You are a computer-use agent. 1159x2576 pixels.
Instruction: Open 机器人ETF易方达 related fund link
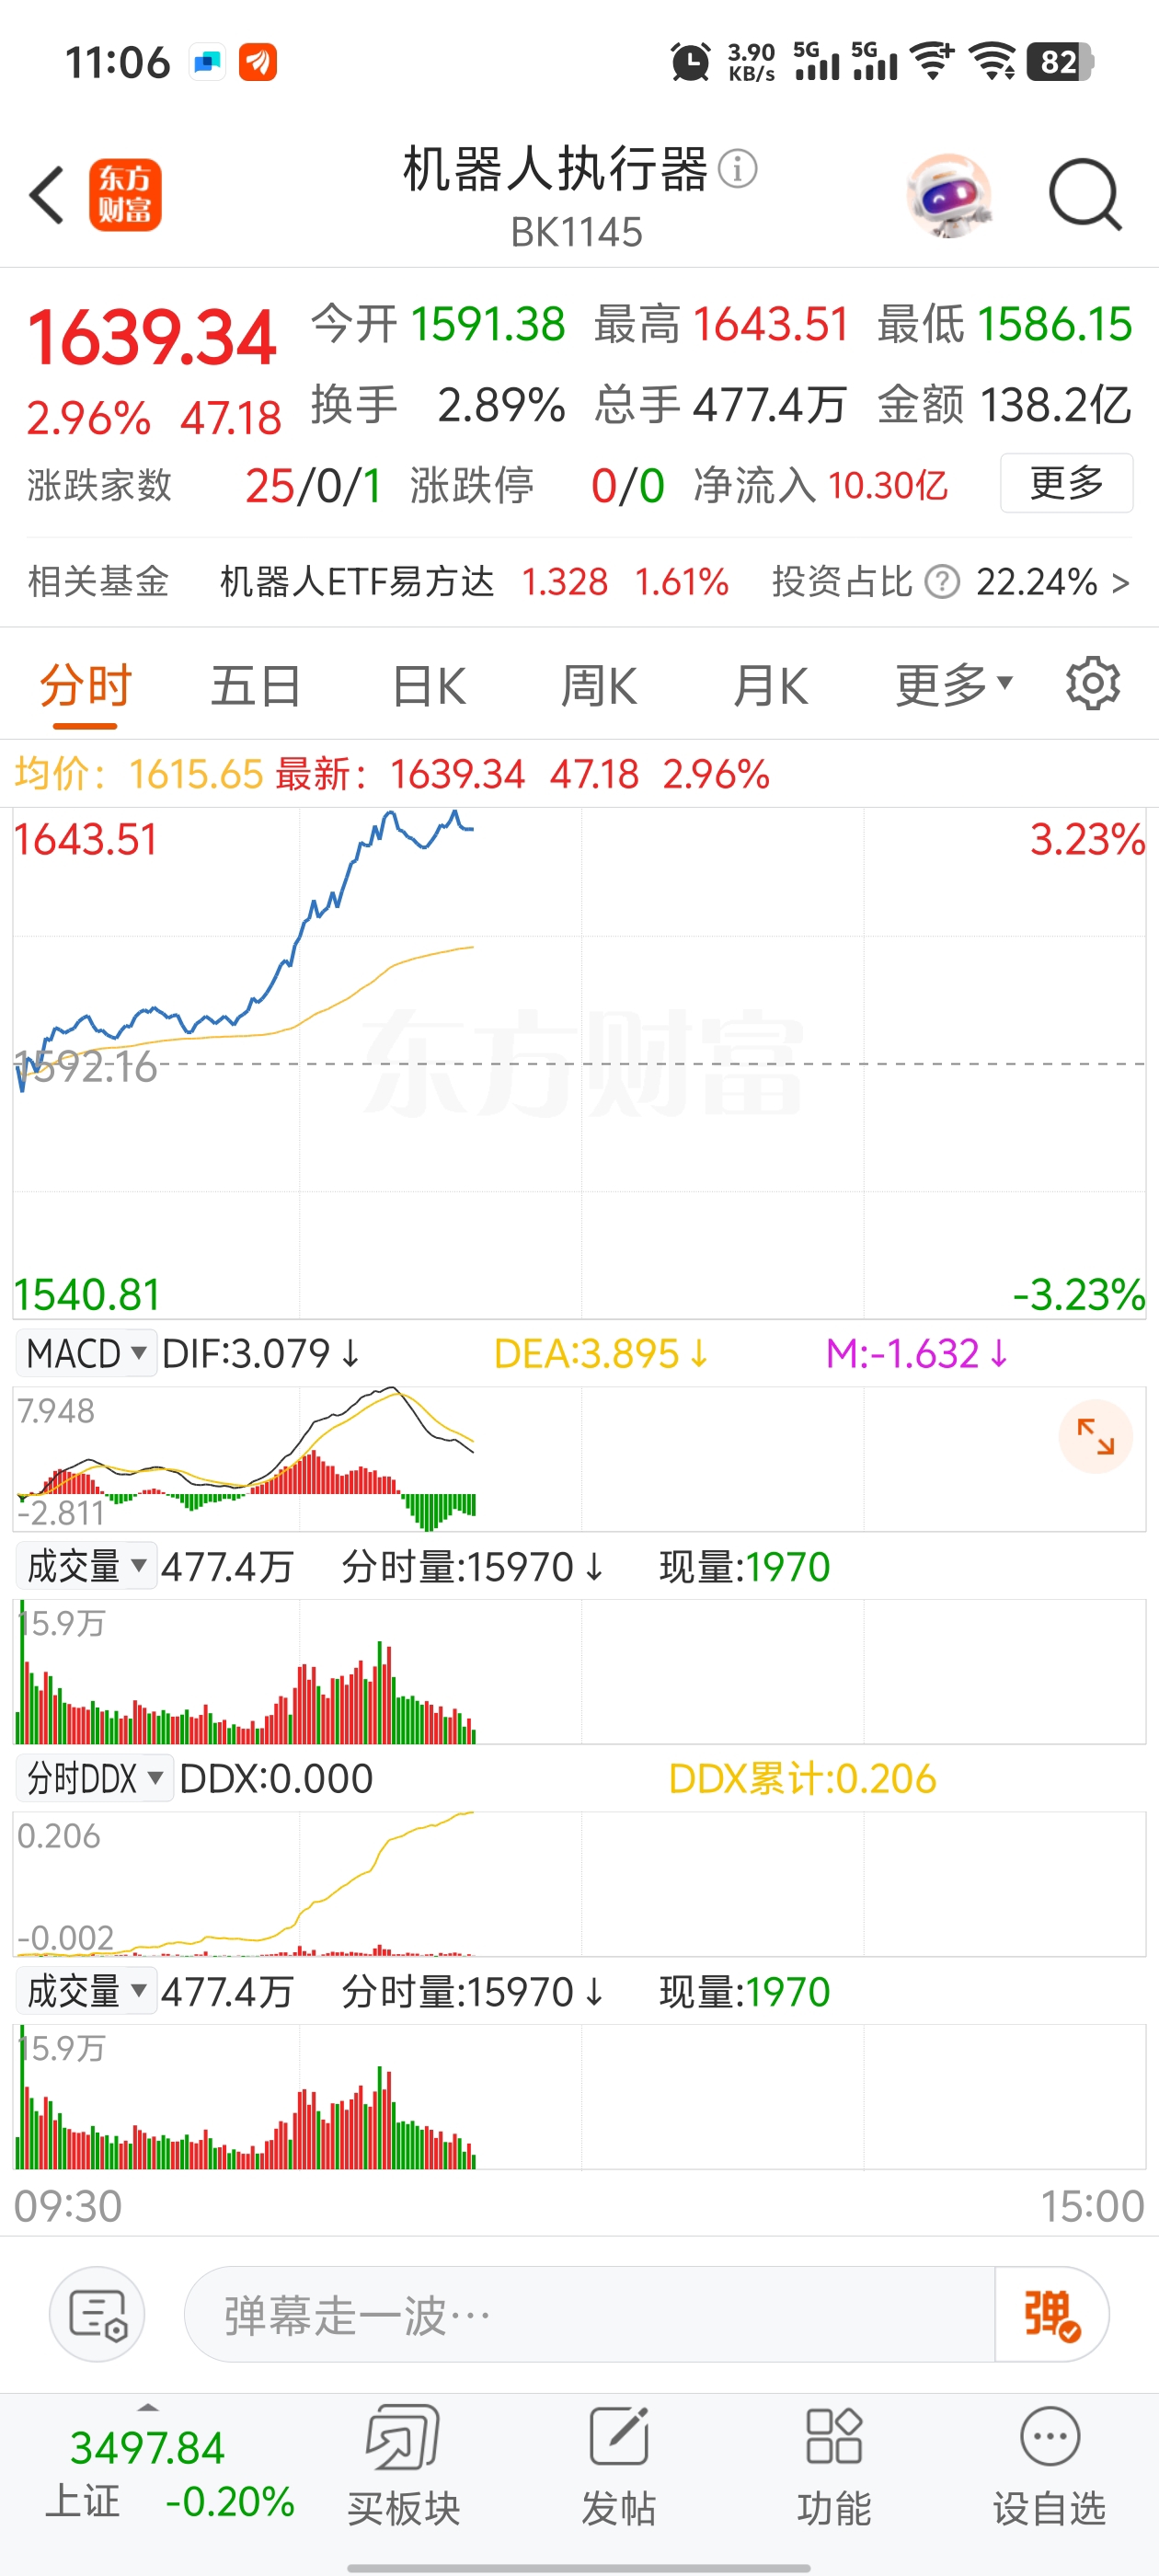pos(357,581)
